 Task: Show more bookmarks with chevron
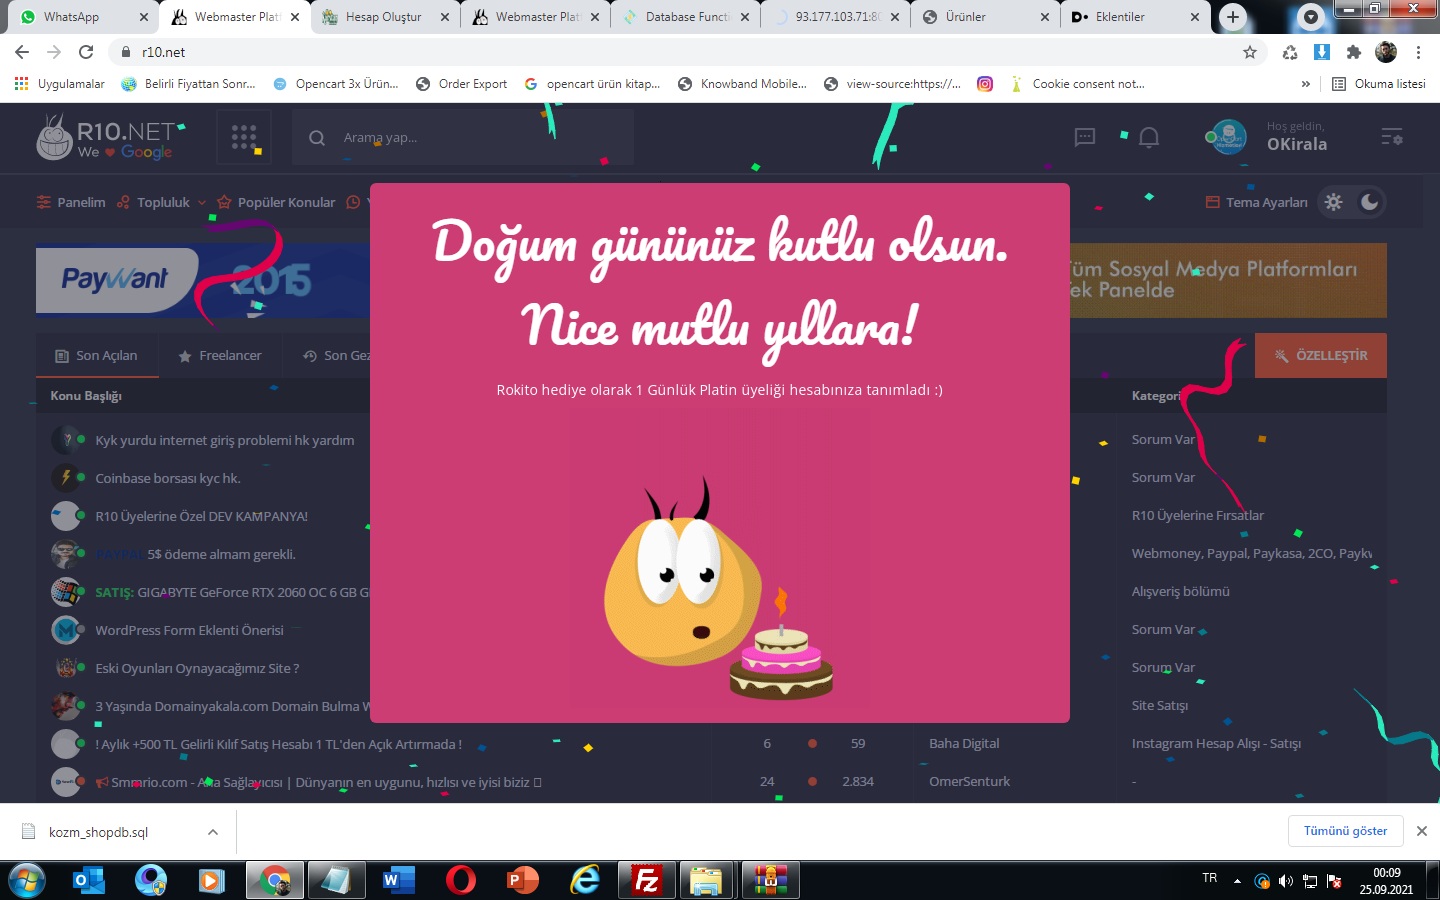(1305, 84)
